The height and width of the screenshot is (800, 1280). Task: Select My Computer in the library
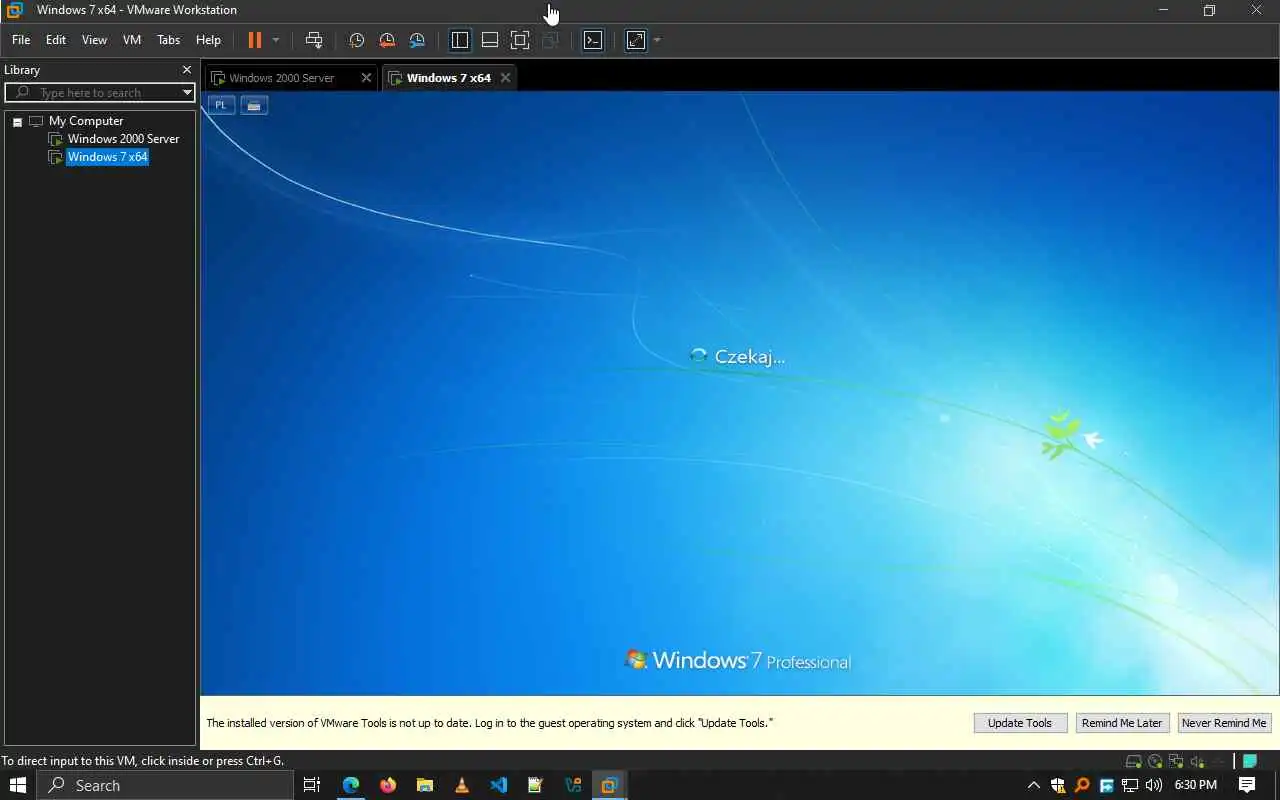point(86,121)
